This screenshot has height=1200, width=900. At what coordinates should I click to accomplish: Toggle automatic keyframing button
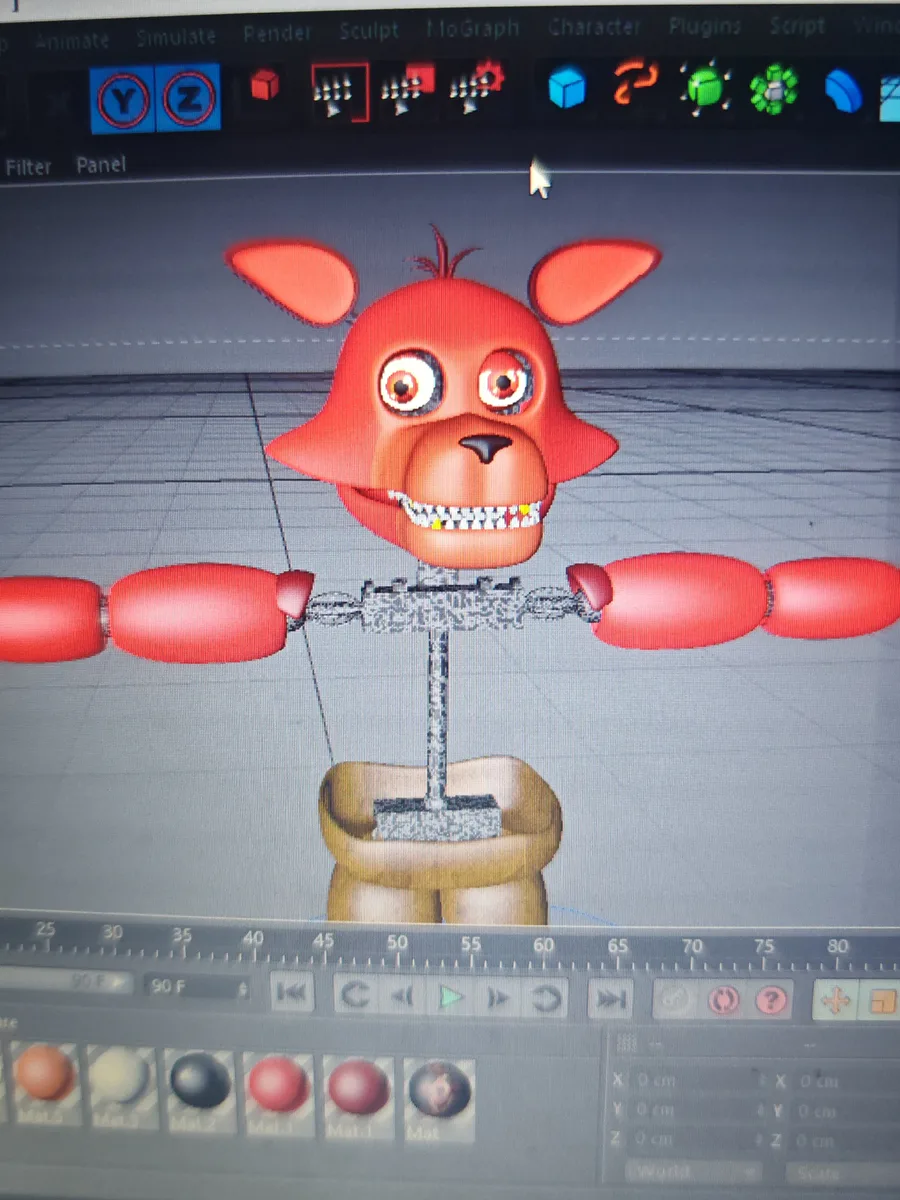723,998
